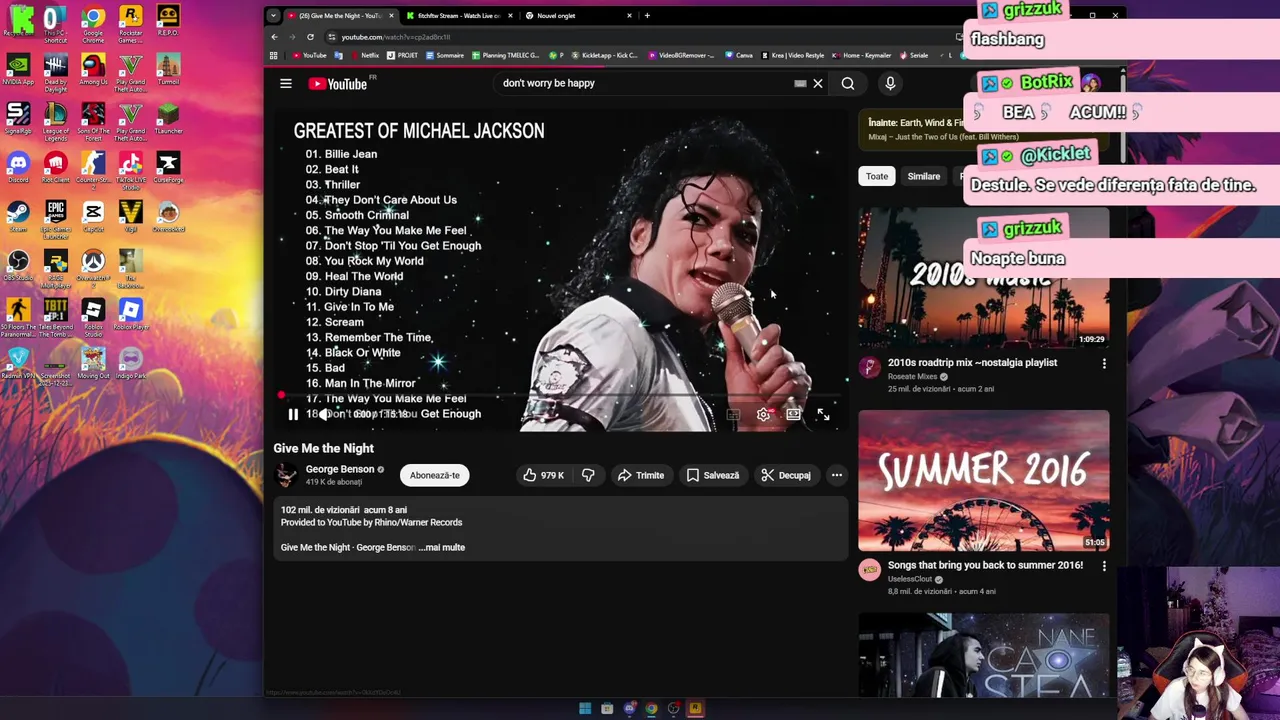Open the Windows Start button on taskbar
The image size is (1280, 720).
point(585,709)
